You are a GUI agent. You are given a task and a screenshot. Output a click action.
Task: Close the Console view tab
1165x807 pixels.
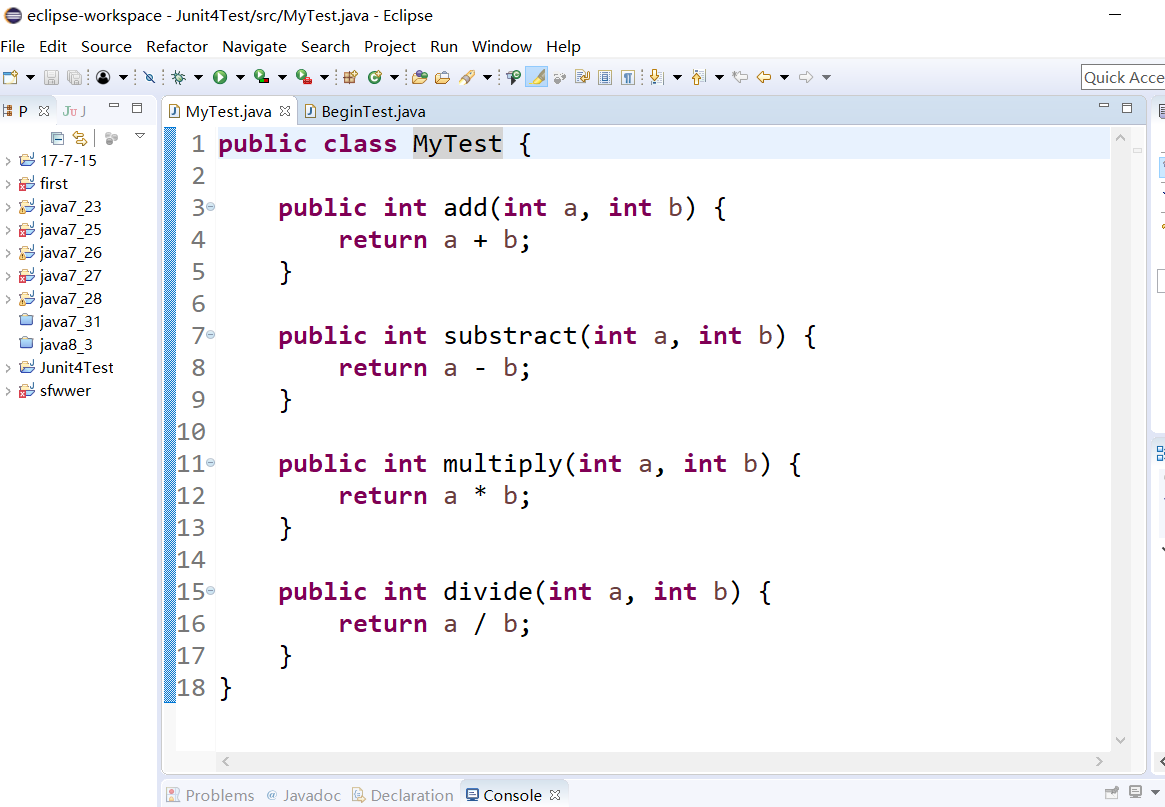tap(555, 795)
